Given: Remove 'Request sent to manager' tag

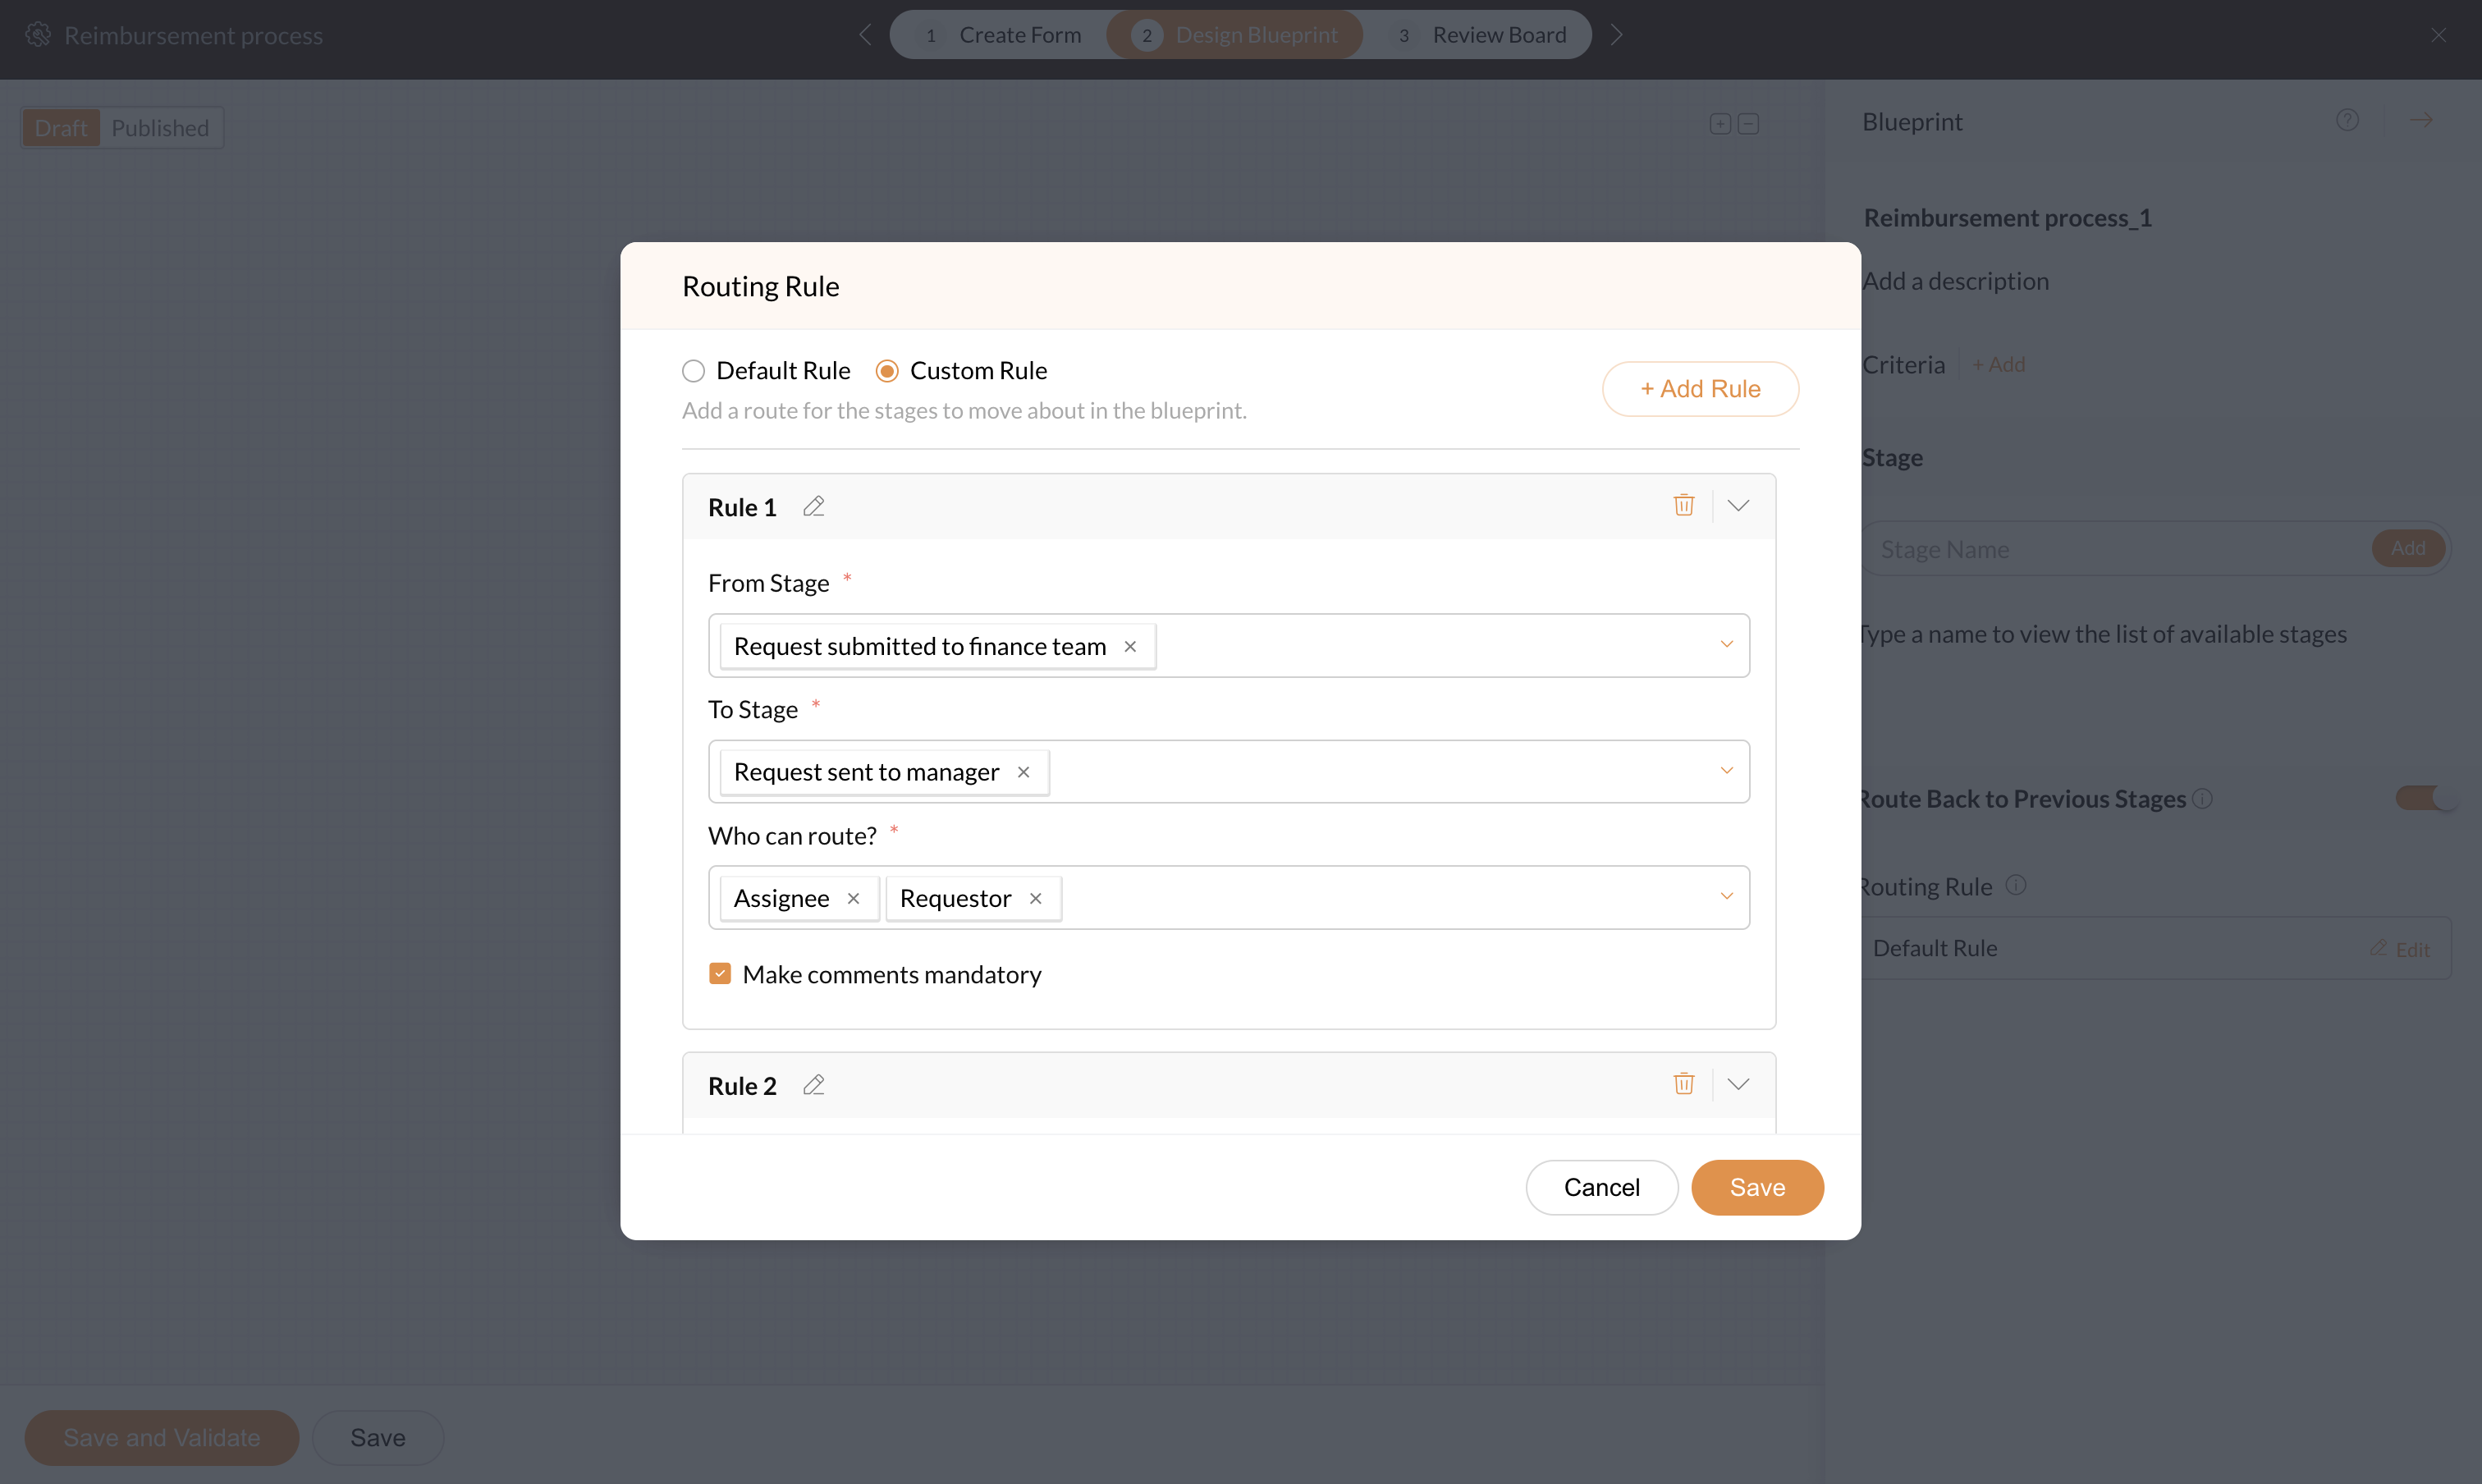Looking at the screenshot, I should click(1023, 772).
